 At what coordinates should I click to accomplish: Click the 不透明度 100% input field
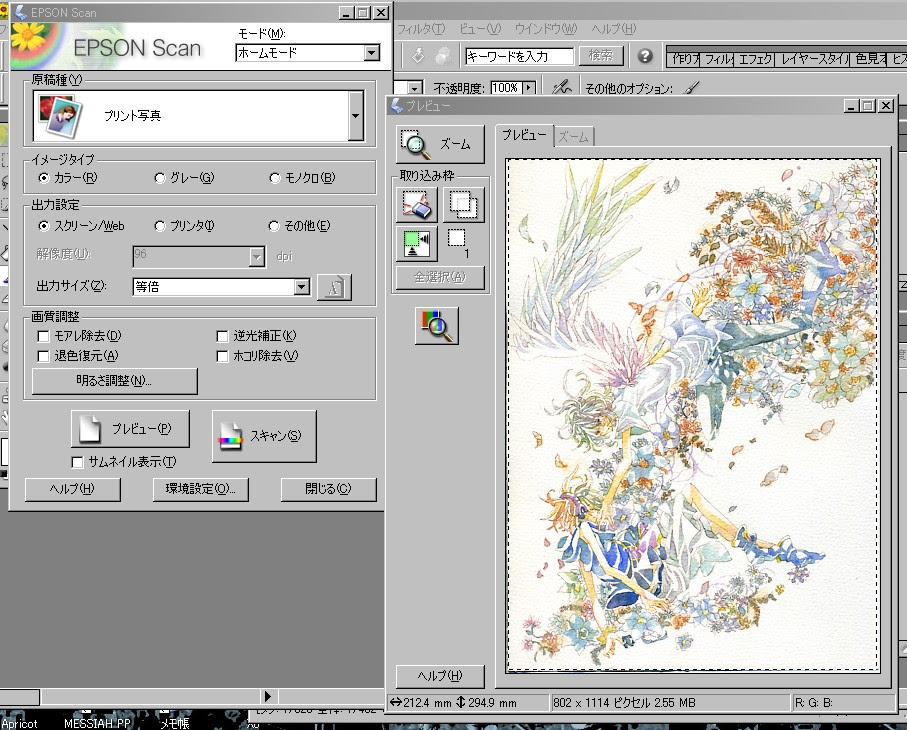(506, 88)
